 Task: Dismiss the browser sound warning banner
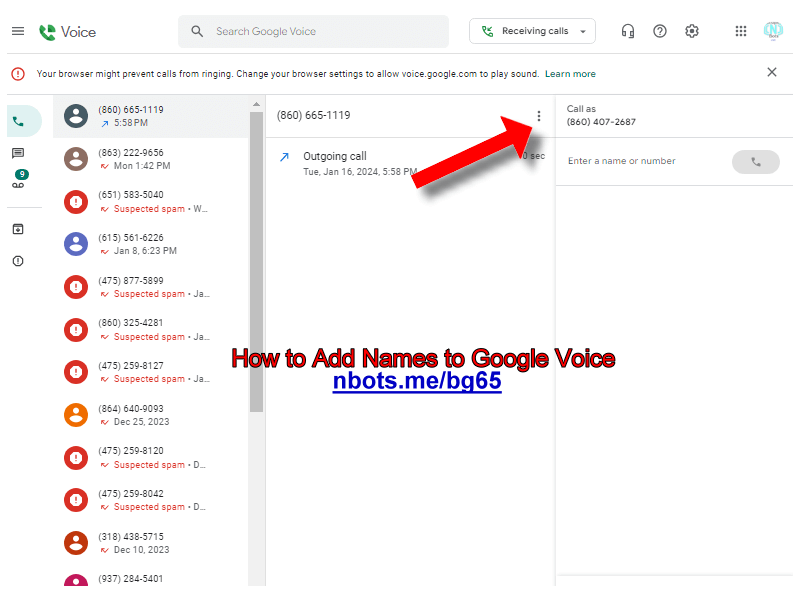point(772,72)
